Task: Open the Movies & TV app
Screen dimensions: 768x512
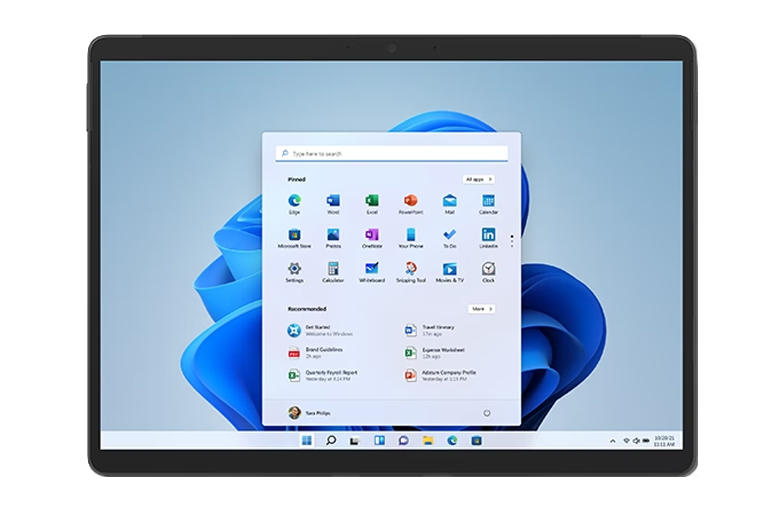Action: (x=449, y=272)
